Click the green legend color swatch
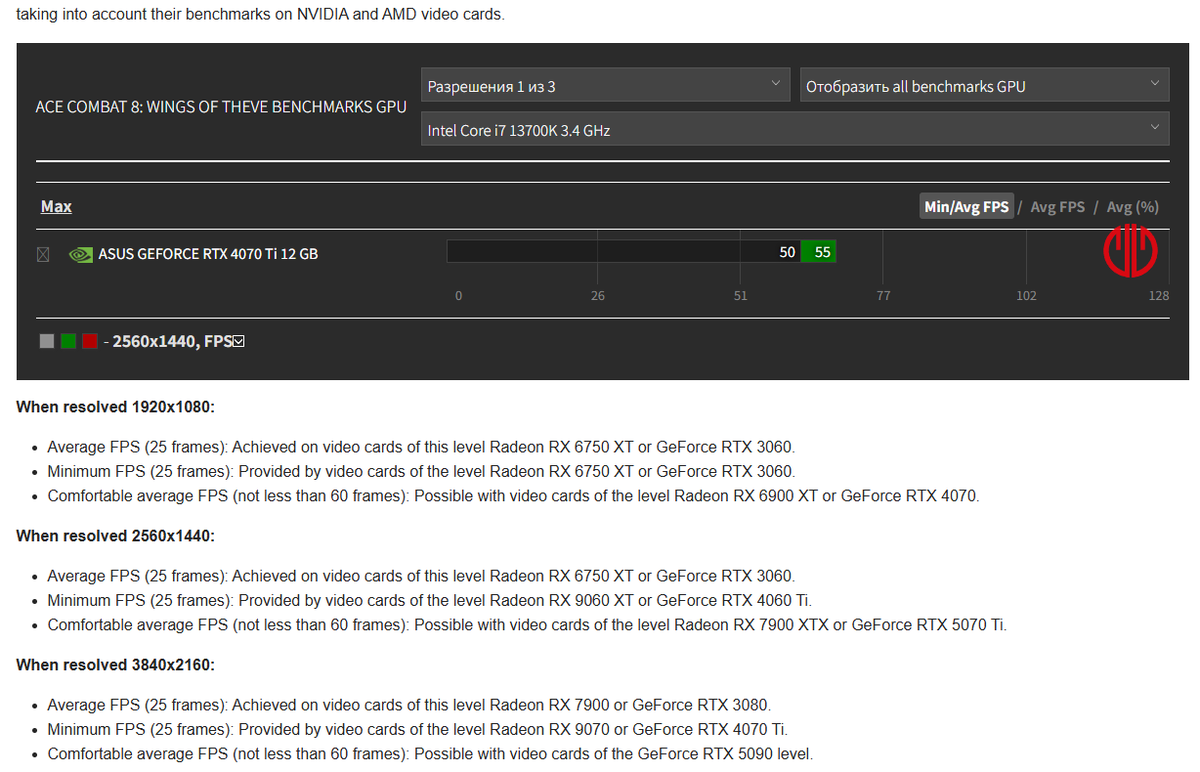This screenshot has width=1200, height=772. pyautogui.click(x=68, y=341)
